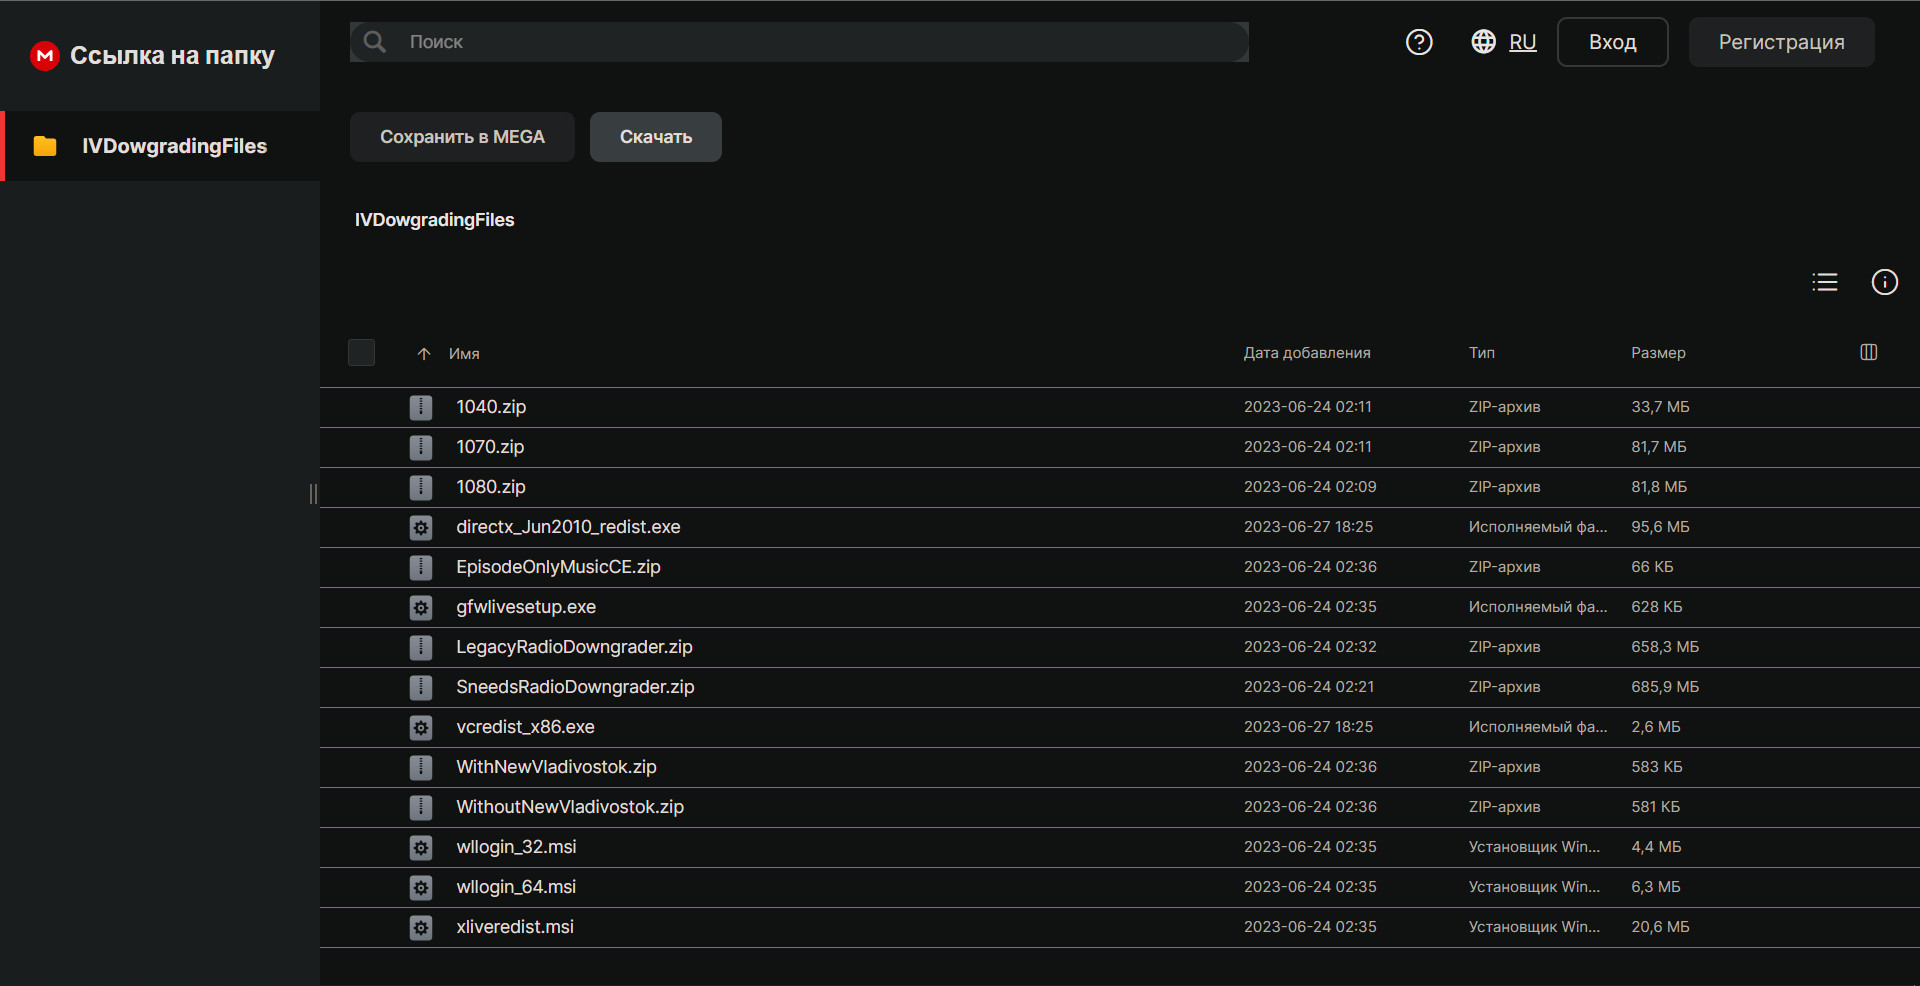1920x986 pixels.
Task: Open the column settings icon
Action: click(x=1869, y=352)
